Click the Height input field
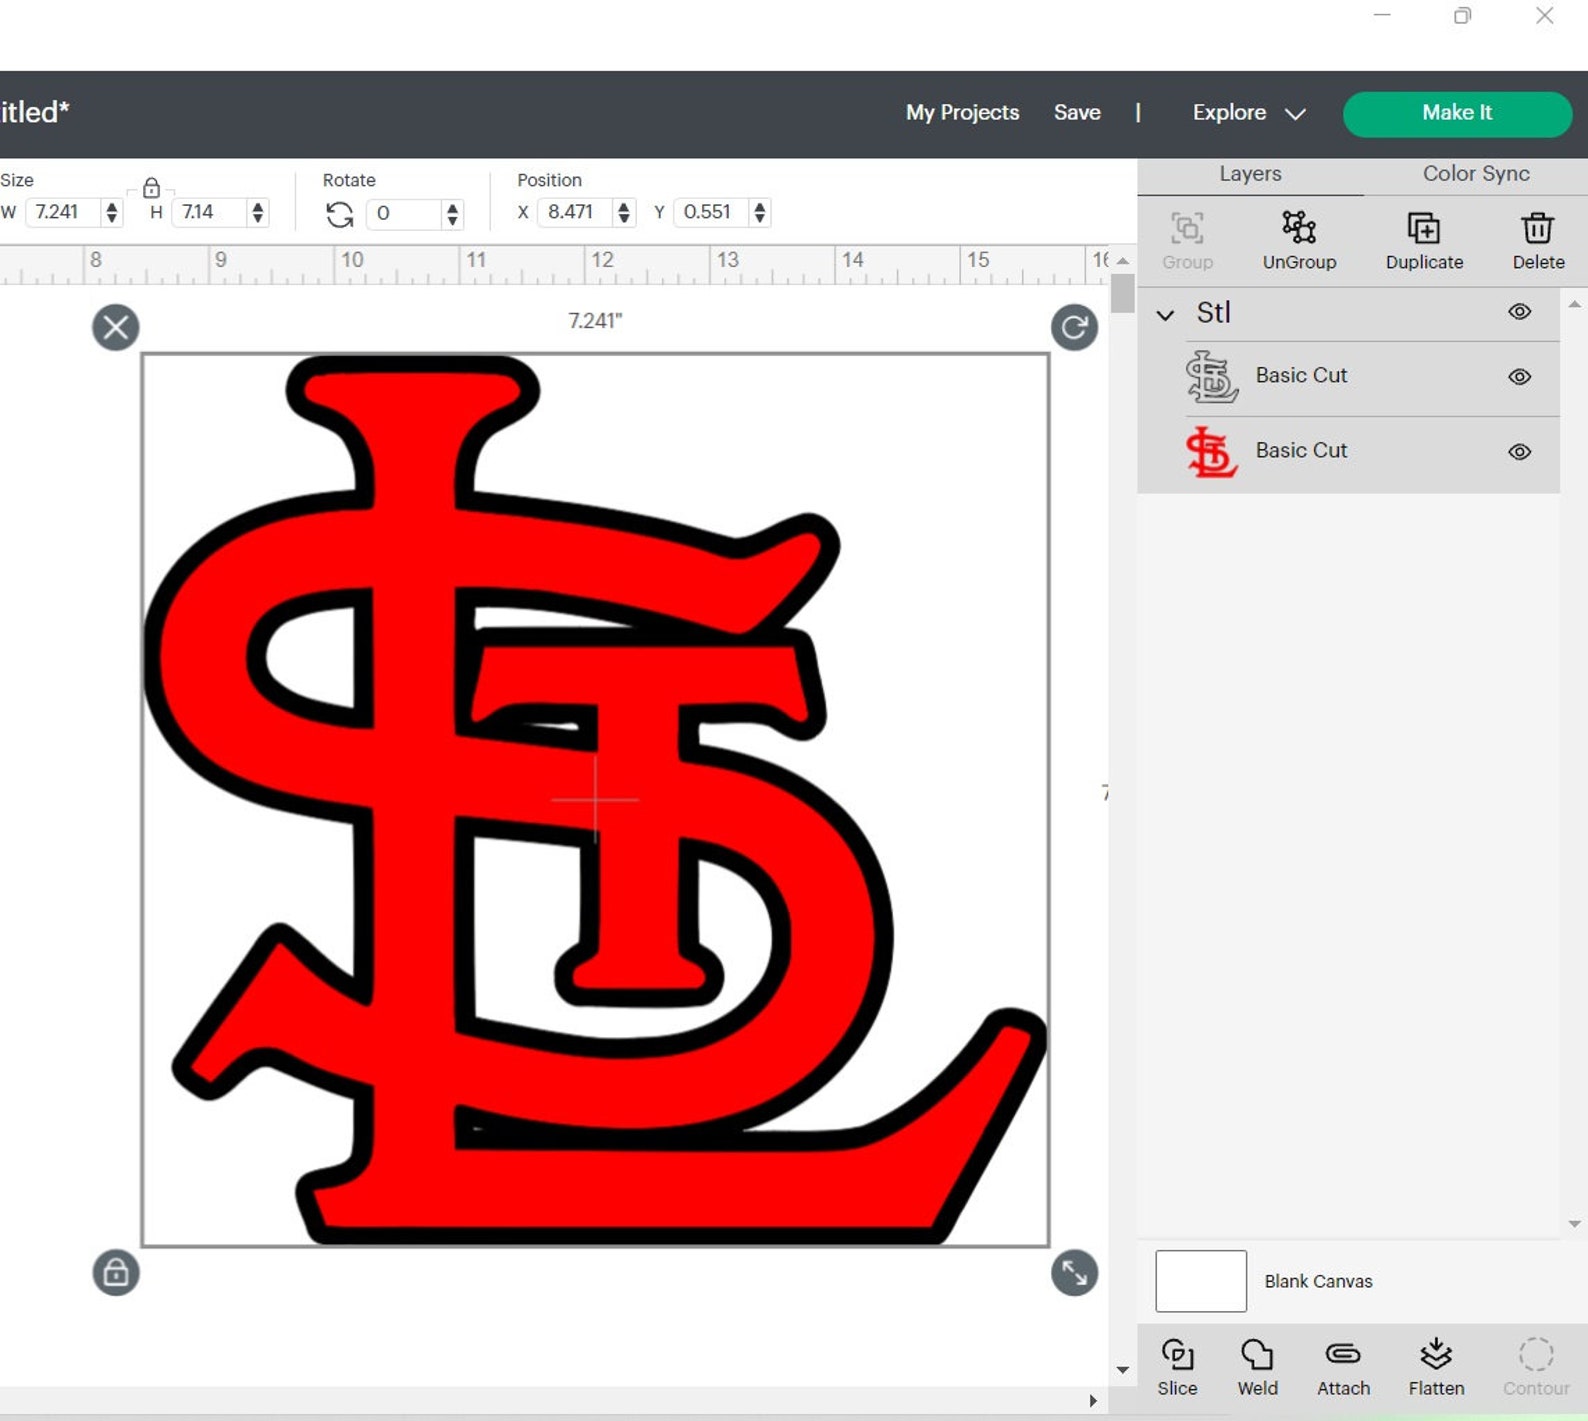1588x1421 pixels. click(x=210, y=212)
